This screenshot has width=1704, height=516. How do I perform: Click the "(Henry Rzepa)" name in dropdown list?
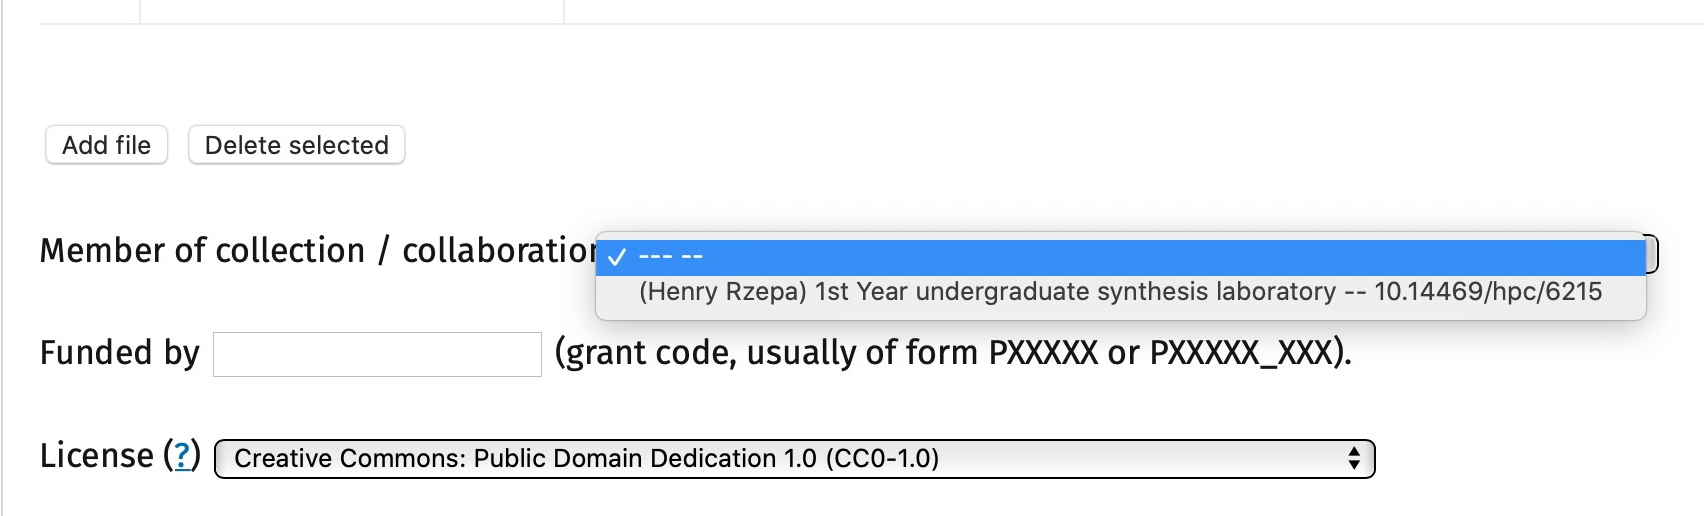point(722,292)
